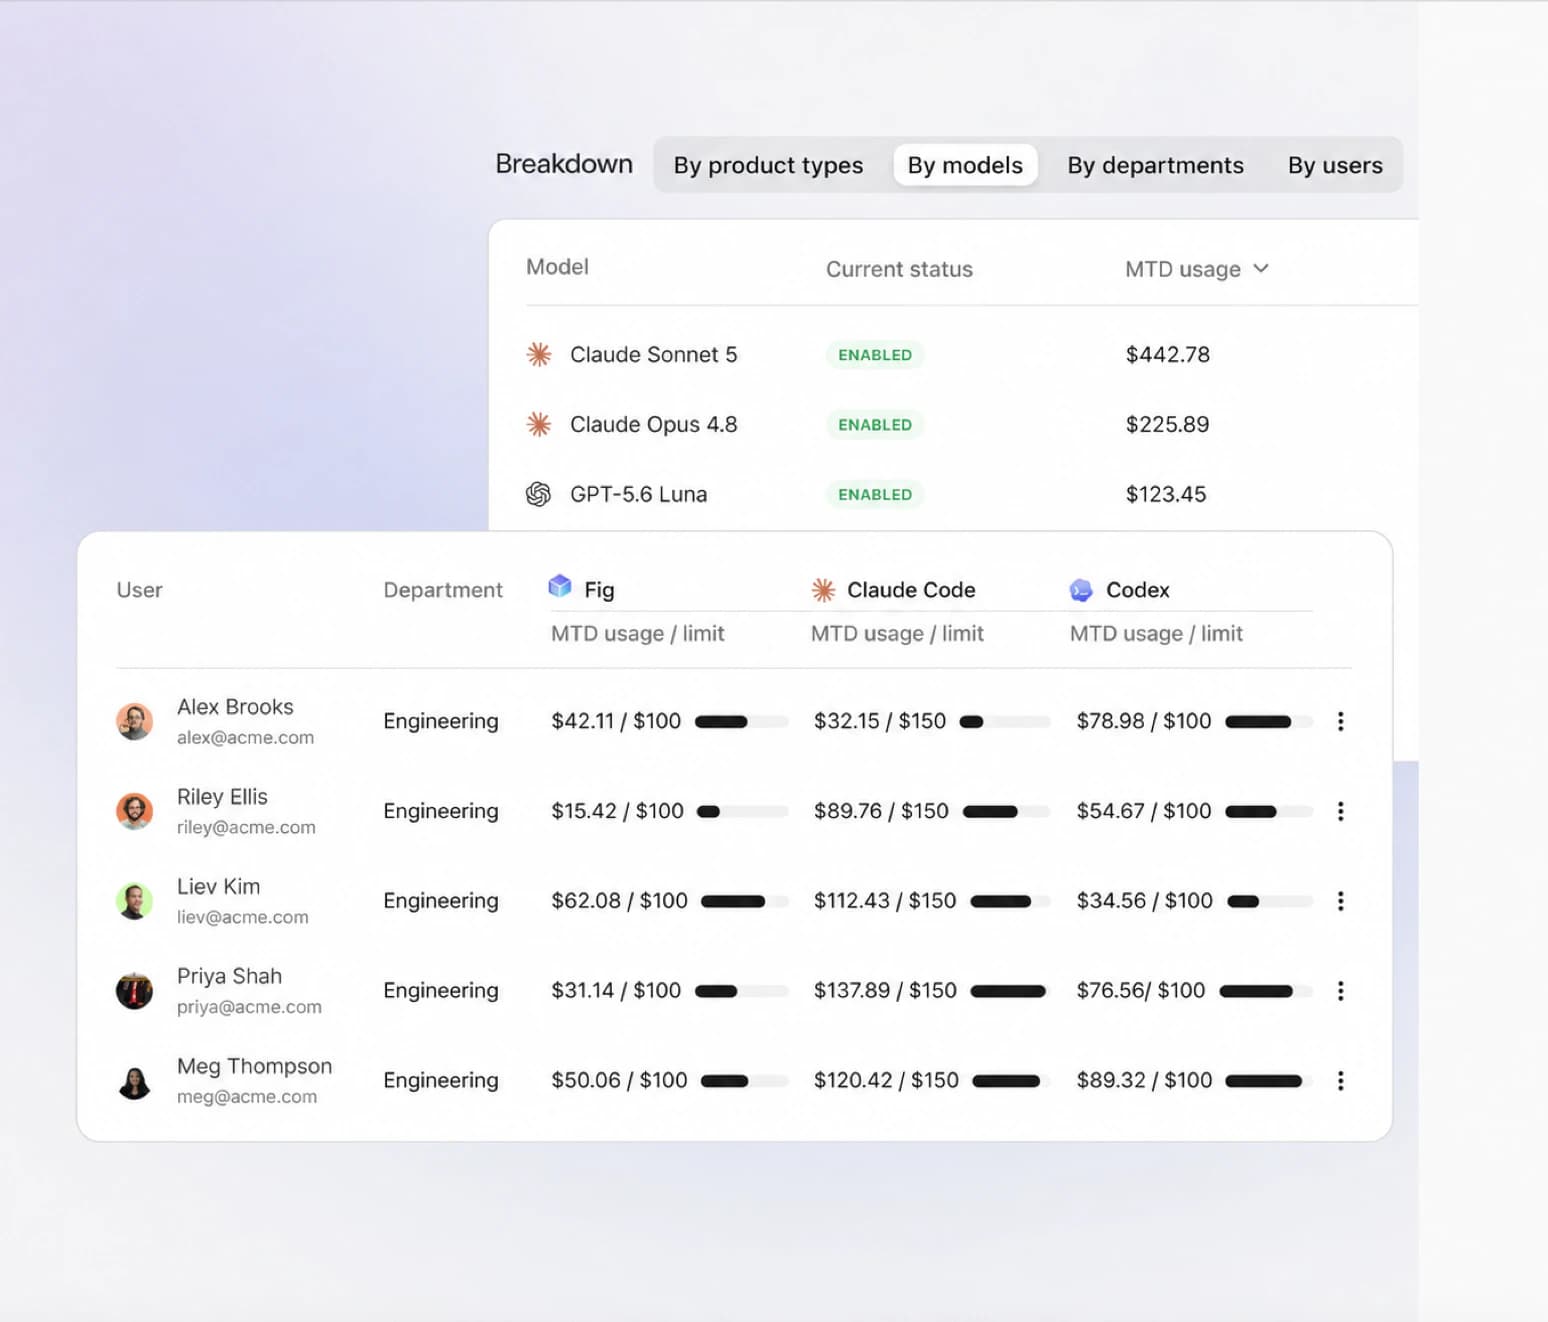Image resolution: width=1548 pixels, height=1322 pixels.
Task: Sort by the MTD usage dropdown chevron
Action: 1261,268
